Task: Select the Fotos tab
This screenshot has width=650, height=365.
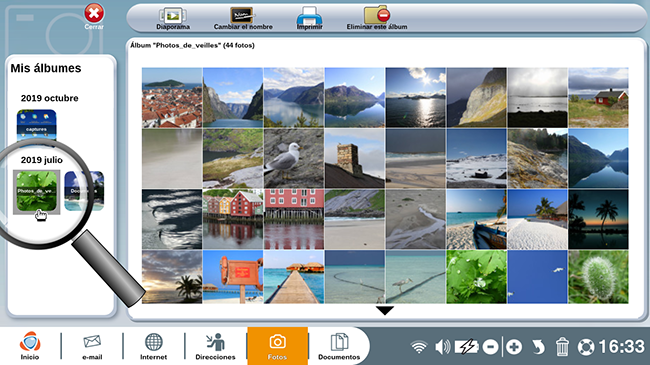Action: point(277,346)
